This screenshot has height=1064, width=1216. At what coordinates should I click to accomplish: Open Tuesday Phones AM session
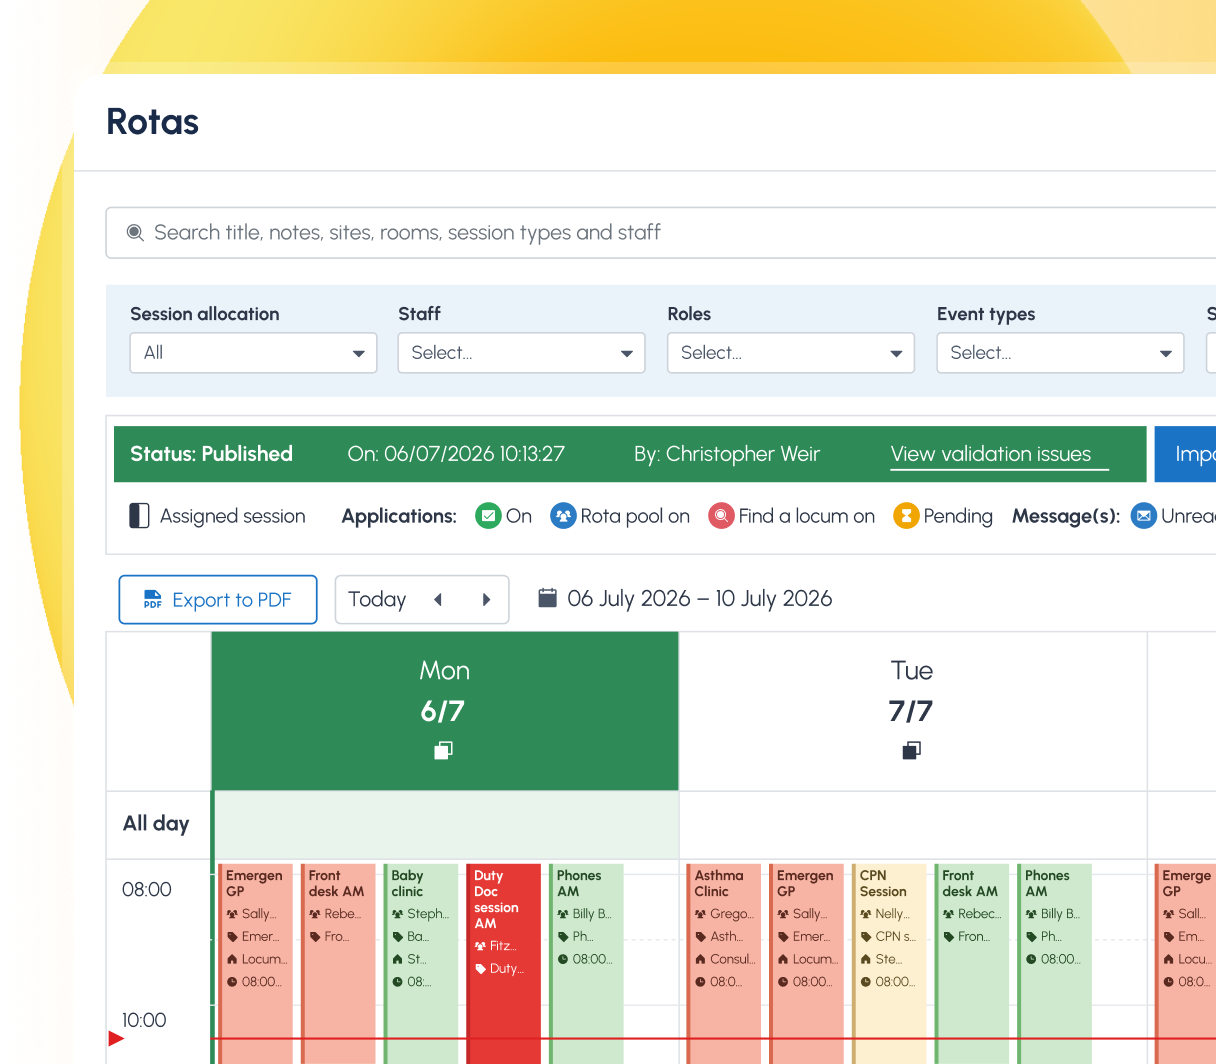point(1054,964)
